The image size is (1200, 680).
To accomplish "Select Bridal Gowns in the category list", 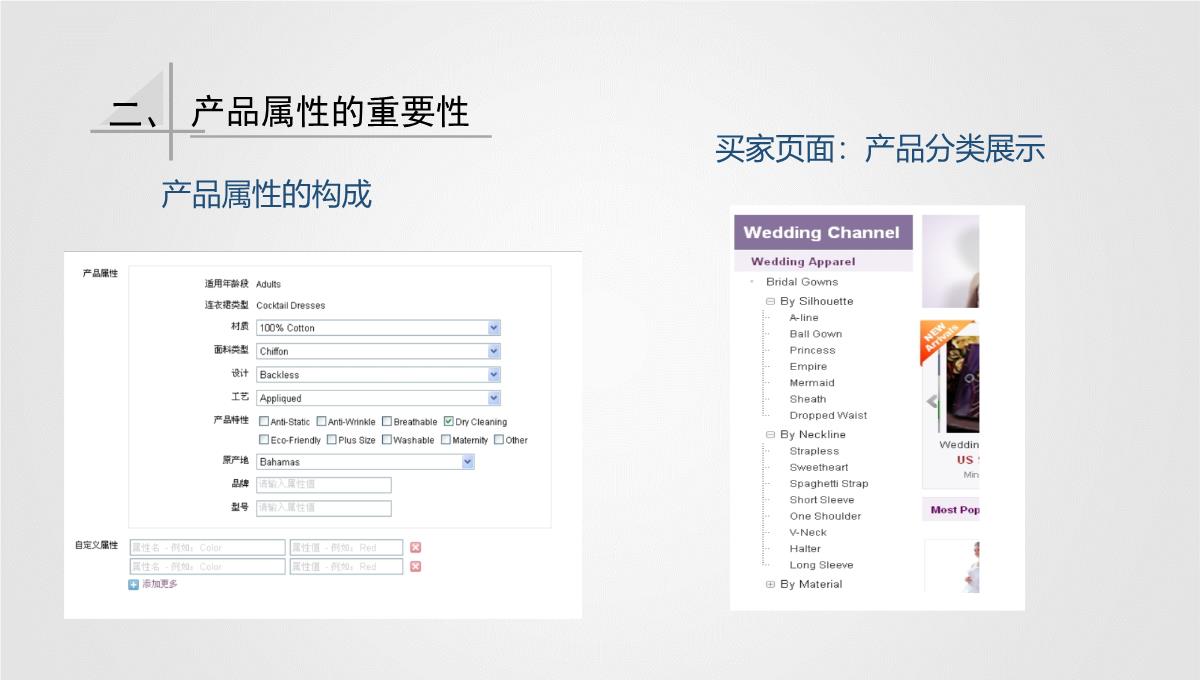I will [x=802, y=282].
